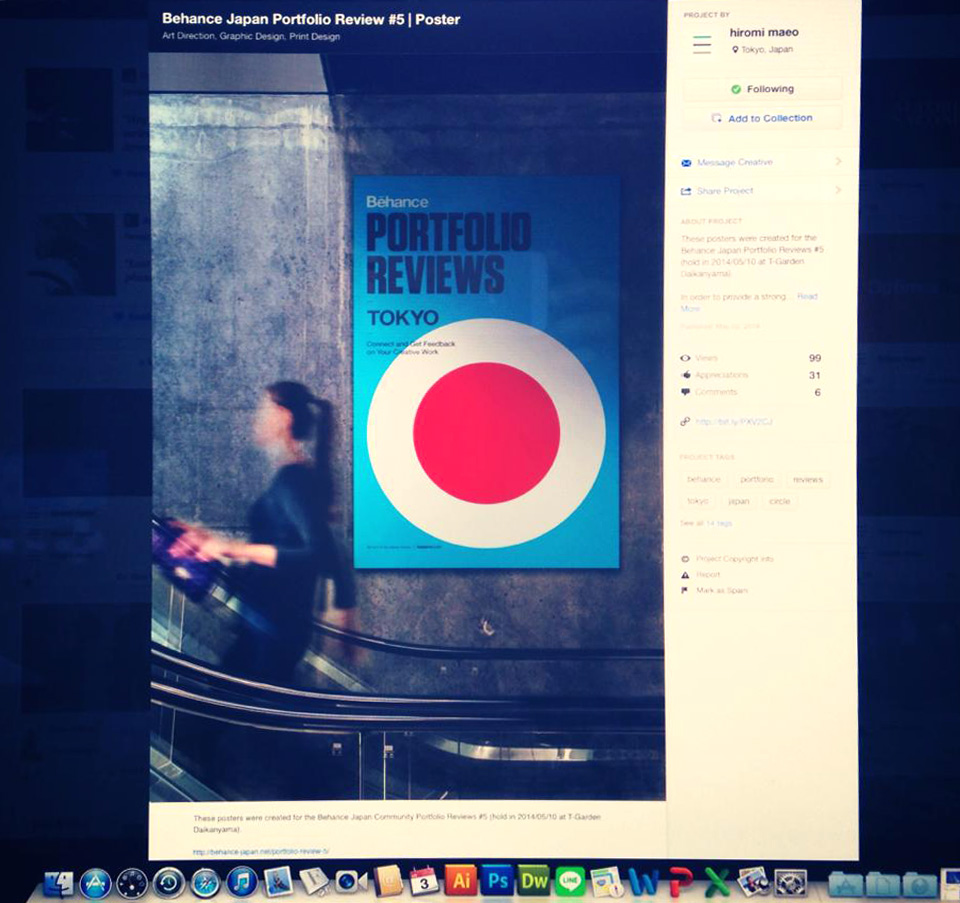Click the copyright icon beside Project Copyright Info

click(x=685, y=559)
